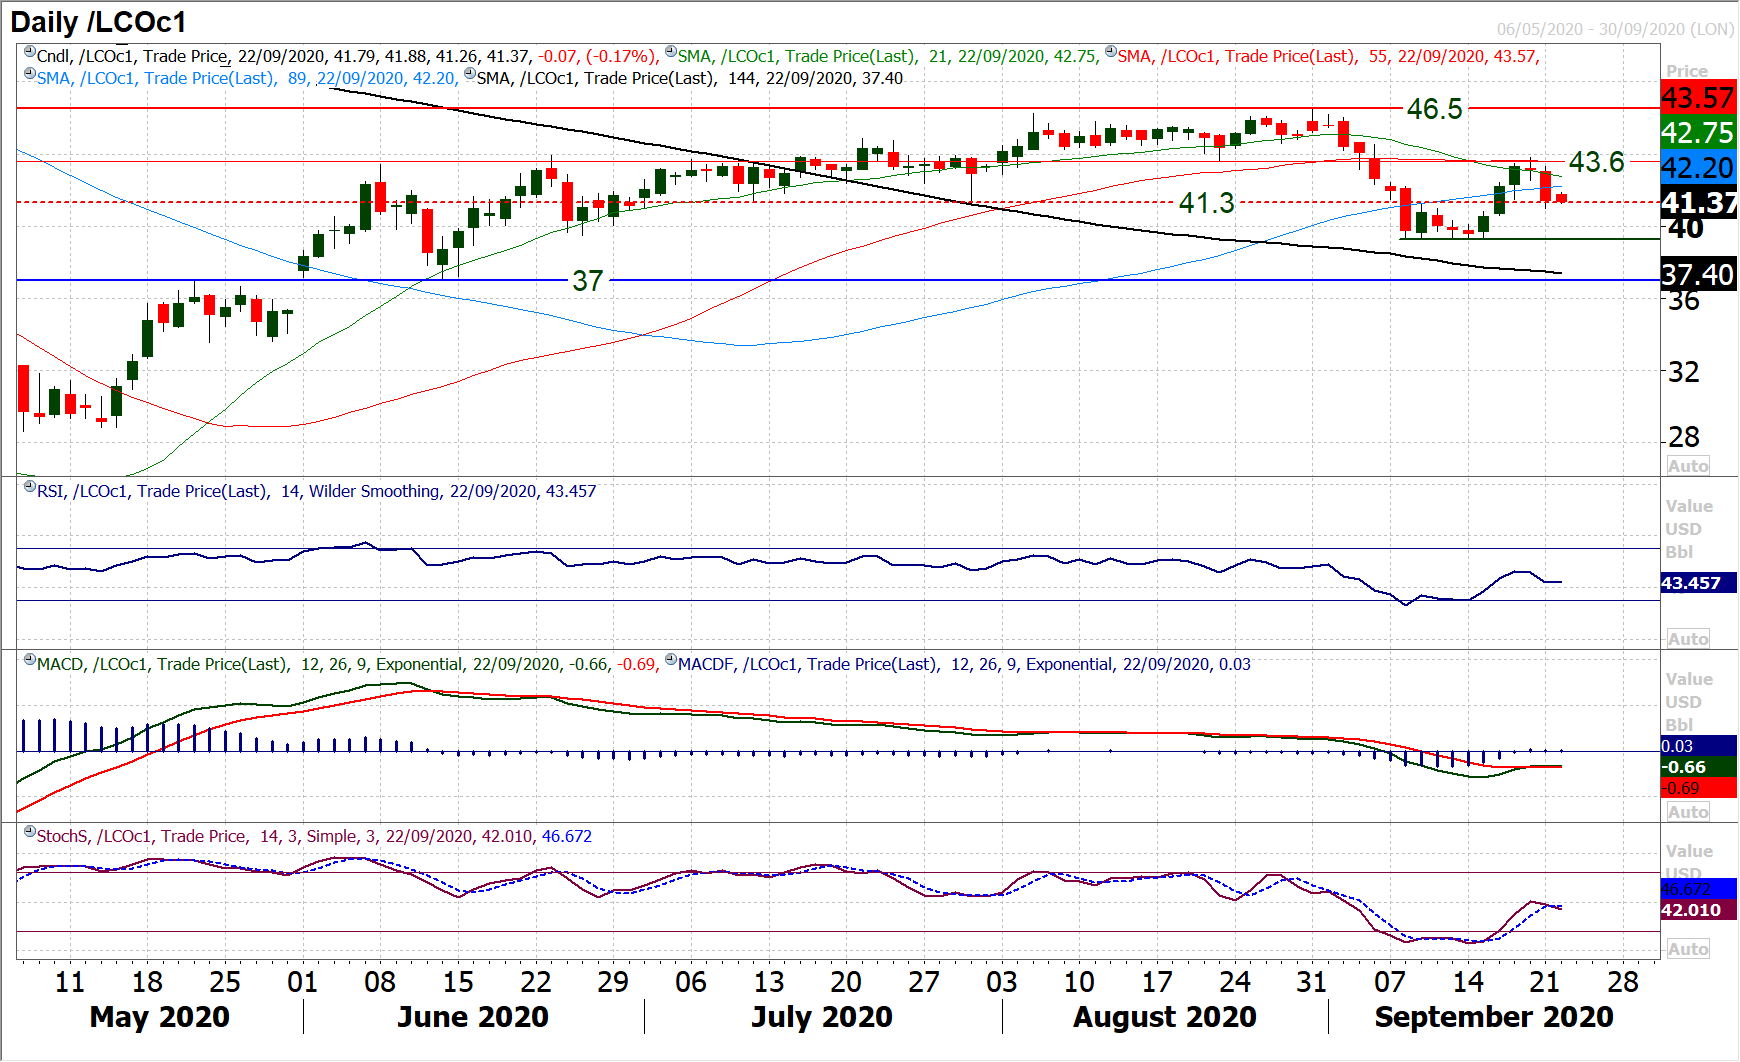1740x1062 pixels.
Task: Click the Price axis heading
Action: 1687,71
